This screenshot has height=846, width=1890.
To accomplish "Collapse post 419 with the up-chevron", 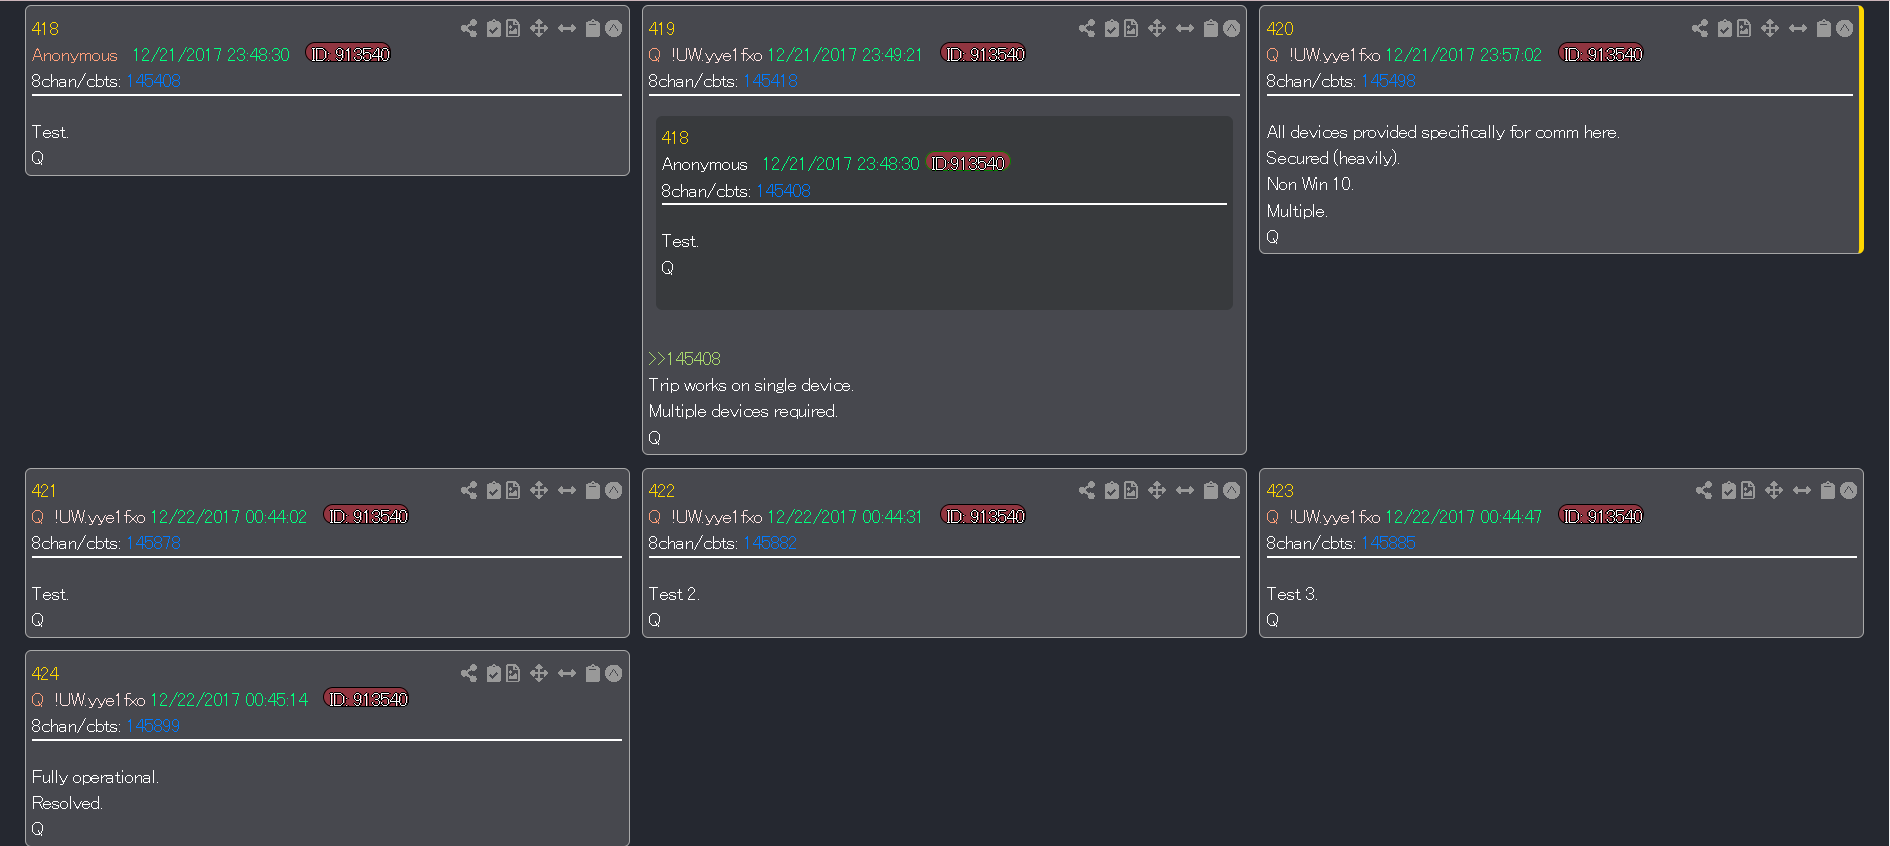I will pos(1232,28).
